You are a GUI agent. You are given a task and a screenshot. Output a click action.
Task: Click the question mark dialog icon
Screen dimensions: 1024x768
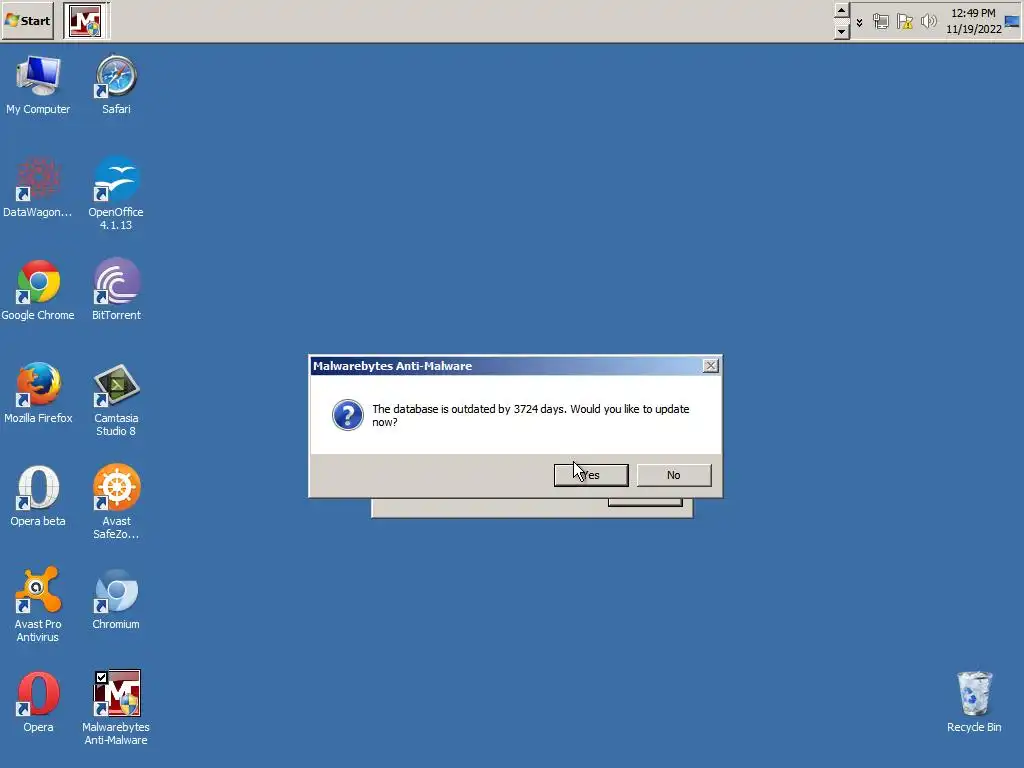[347, 415]
